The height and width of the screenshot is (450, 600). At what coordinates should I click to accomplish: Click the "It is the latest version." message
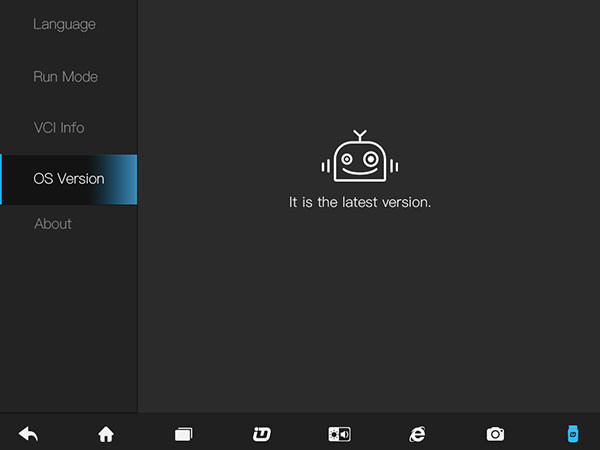point(360,202)
